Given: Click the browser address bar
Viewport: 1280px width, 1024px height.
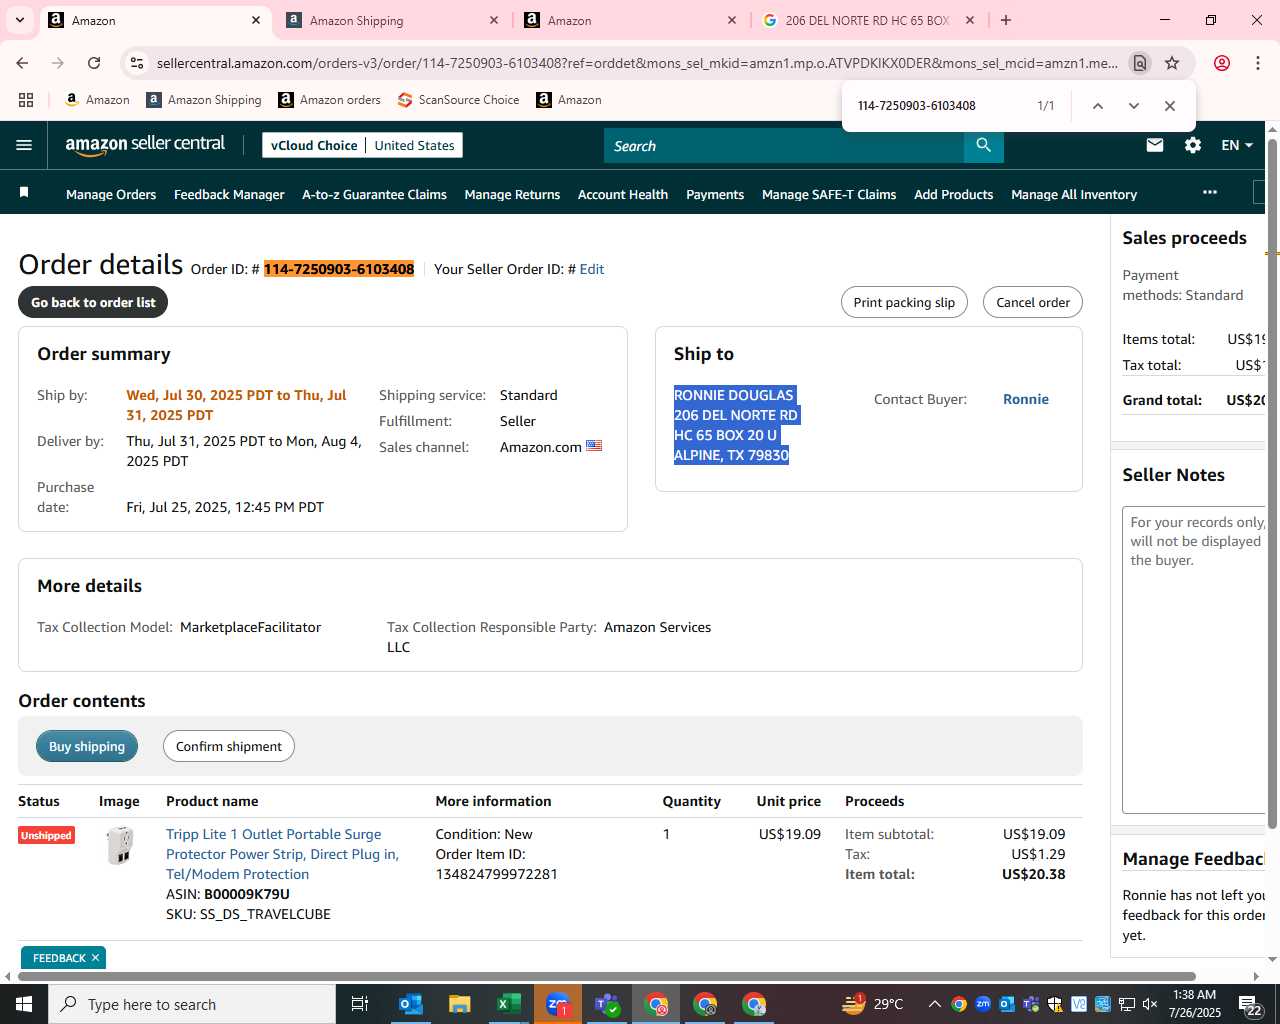Looking at the screenshot, I should tap(637, 63).
